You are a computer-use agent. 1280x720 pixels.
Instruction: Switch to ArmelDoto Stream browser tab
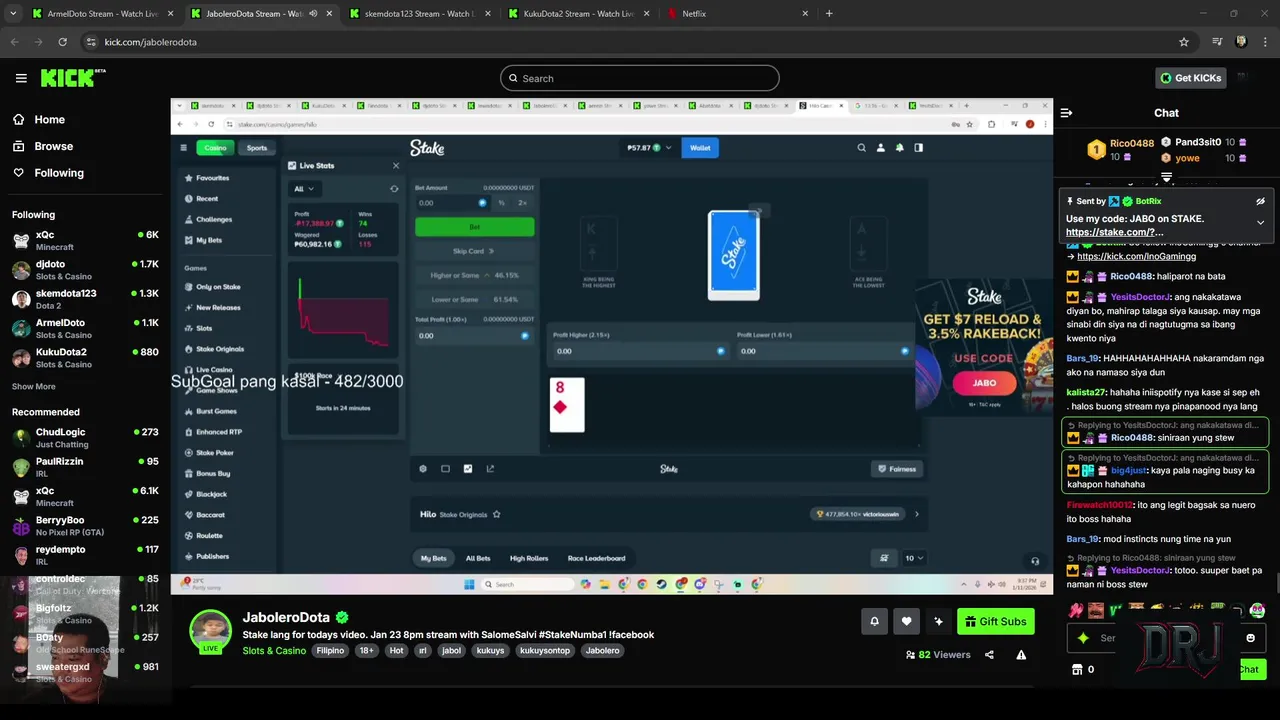103,14
